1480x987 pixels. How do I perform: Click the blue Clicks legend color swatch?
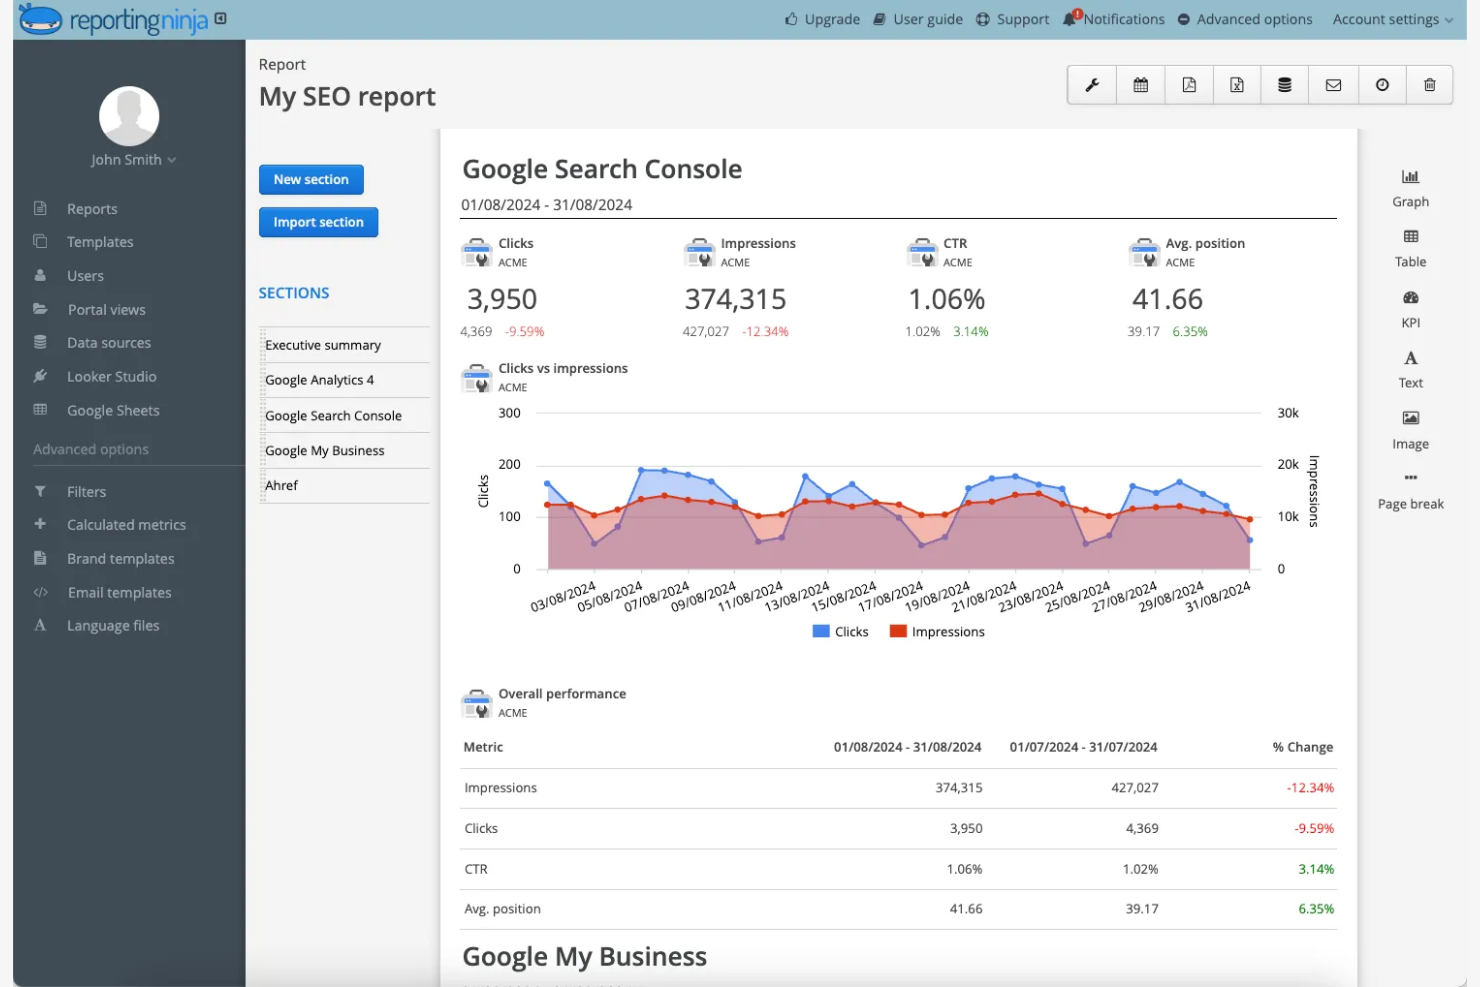[820, 631]
